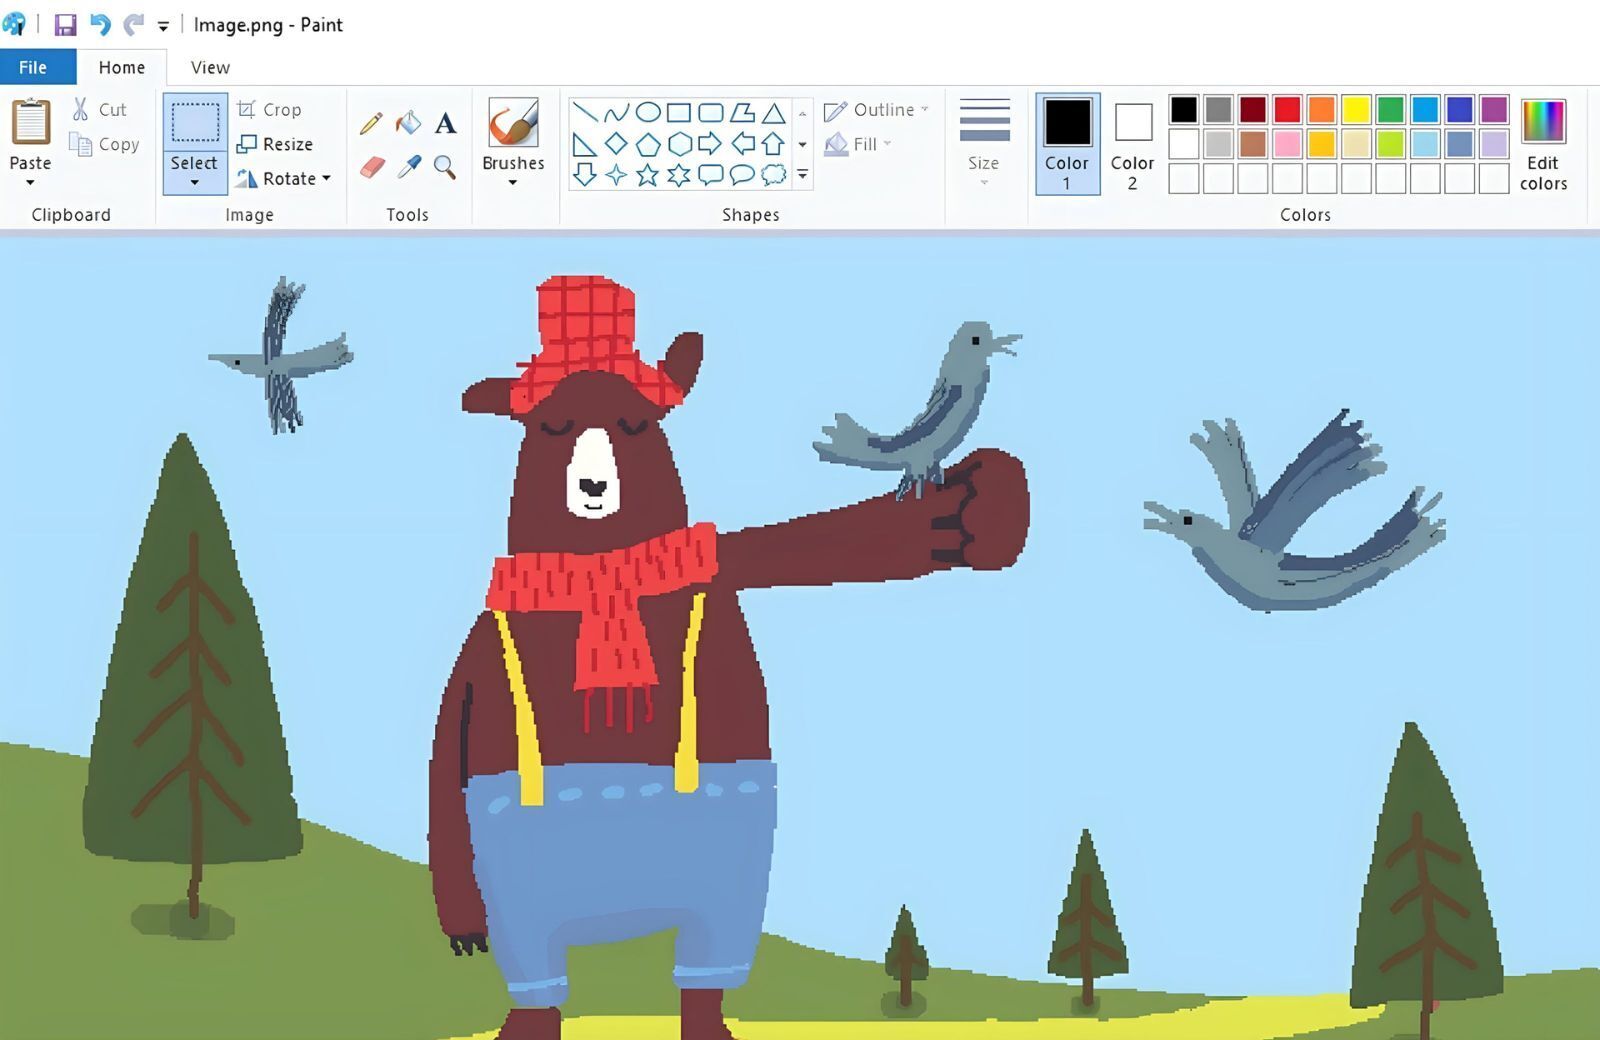Select the Polygon shape
Screen dimensions: 1600x1040
click(742, 112)
